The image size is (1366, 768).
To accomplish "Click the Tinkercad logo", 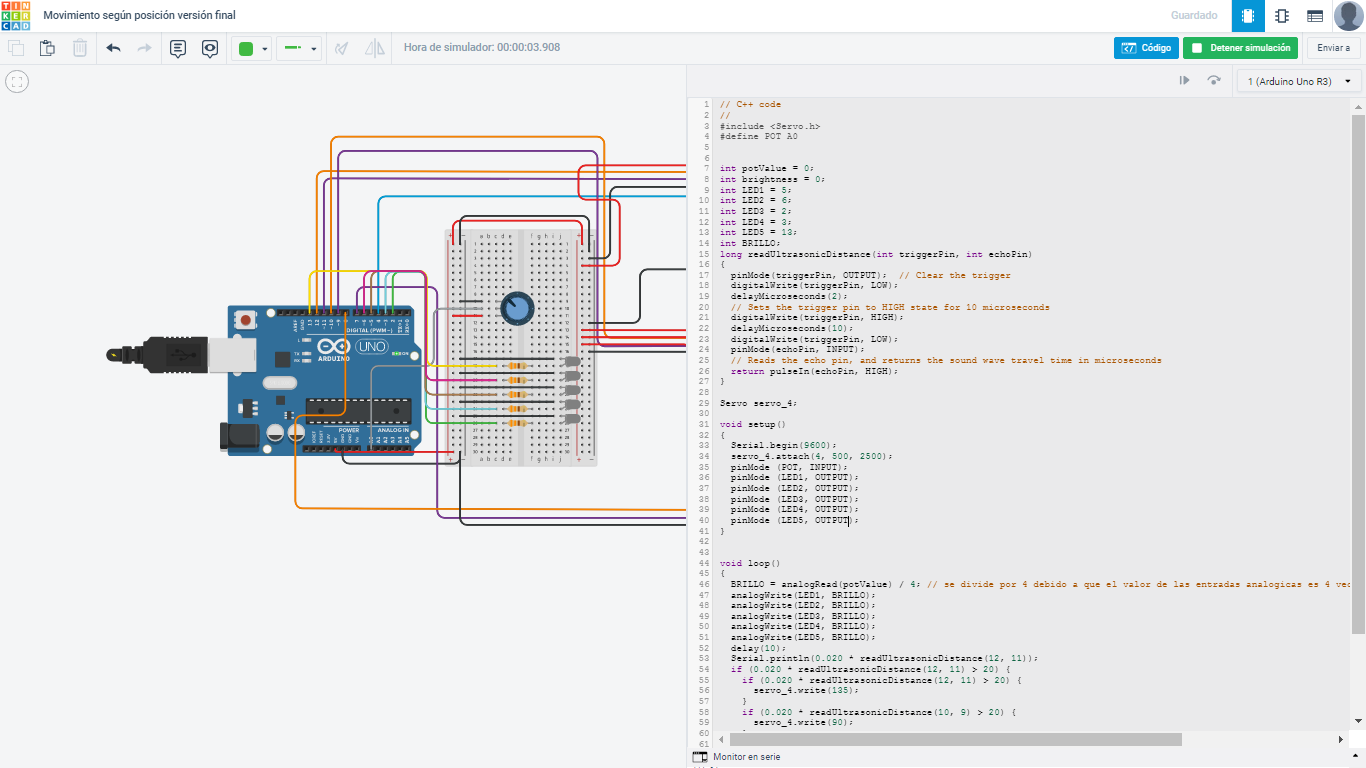I will point(16,16).
